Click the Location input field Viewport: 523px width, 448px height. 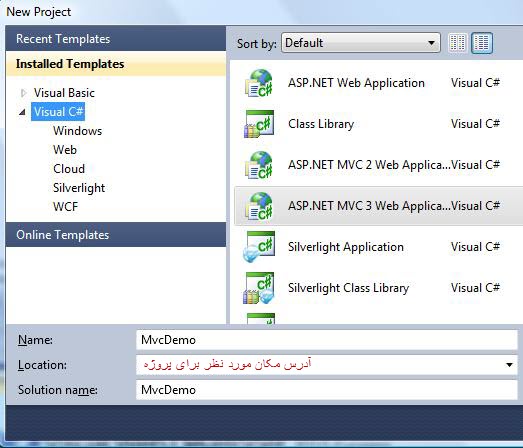coord(327,365)
